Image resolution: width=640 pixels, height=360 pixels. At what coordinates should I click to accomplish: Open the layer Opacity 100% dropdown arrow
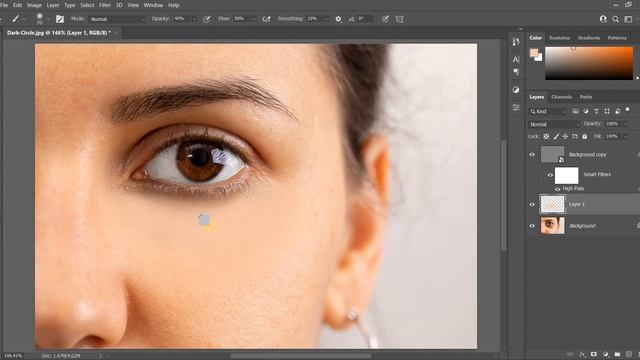(x=625, y=124)
